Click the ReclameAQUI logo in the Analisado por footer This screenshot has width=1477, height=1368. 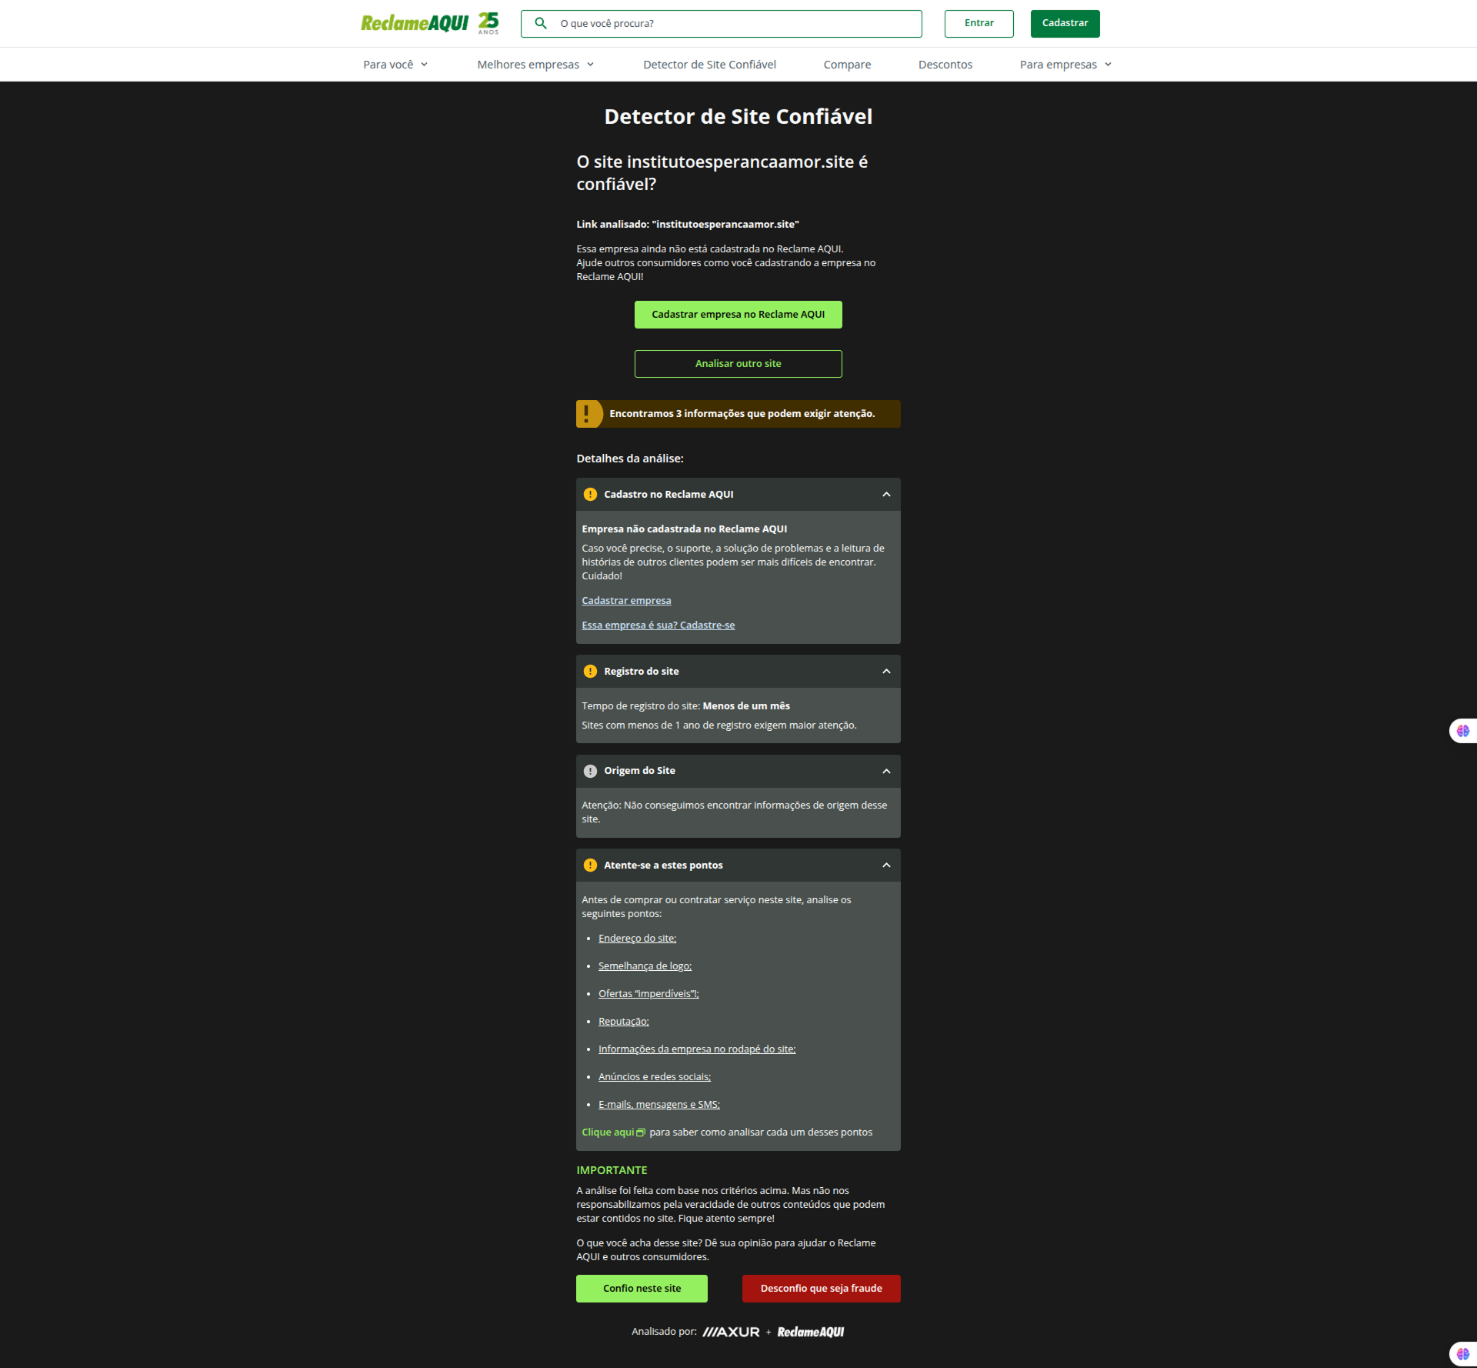click(811, 1332)
